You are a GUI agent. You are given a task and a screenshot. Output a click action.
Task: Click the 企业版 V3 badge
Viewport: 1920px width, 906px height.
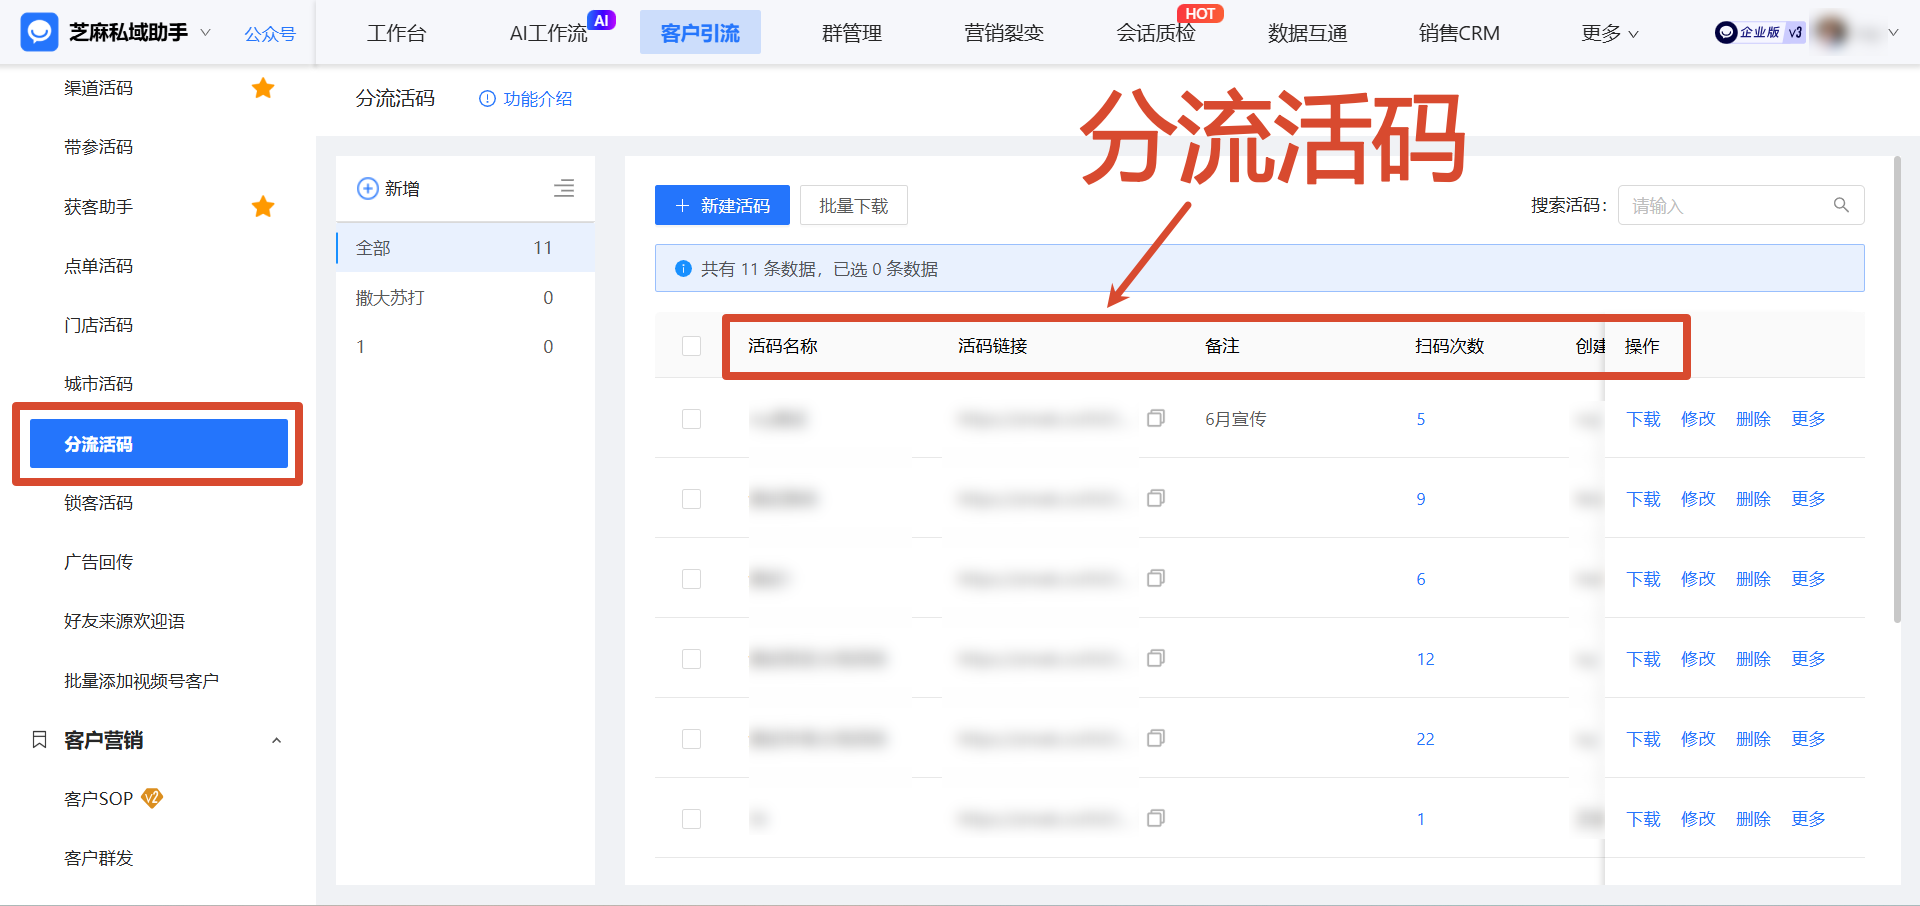click(1760, 32)
